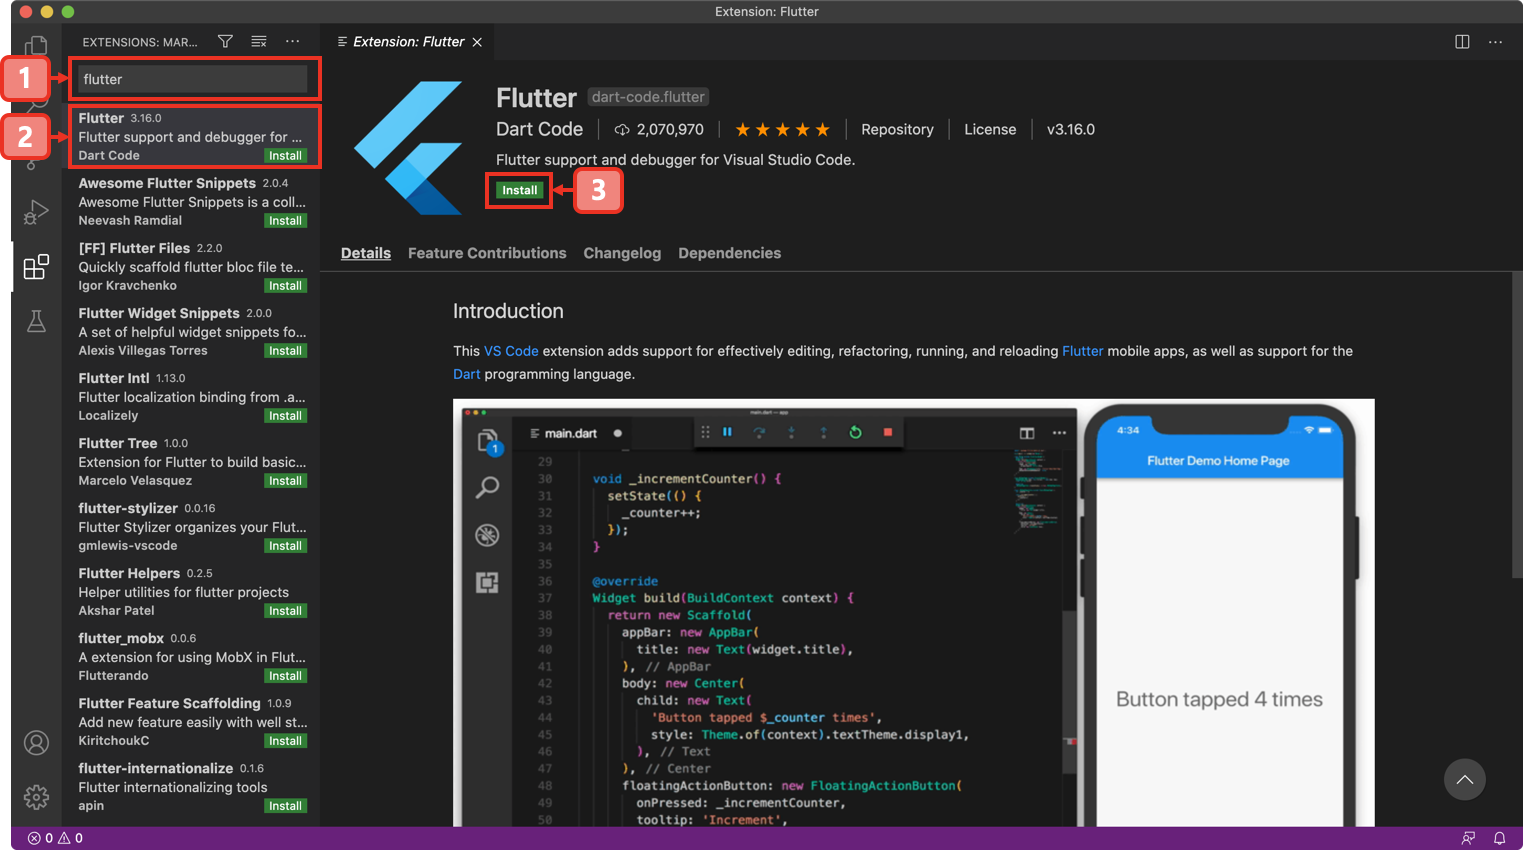Screen dimensions: 1523x850
Task: Install Flutter from the extension page
Action: pyautogui.click(x=519, y=190)
